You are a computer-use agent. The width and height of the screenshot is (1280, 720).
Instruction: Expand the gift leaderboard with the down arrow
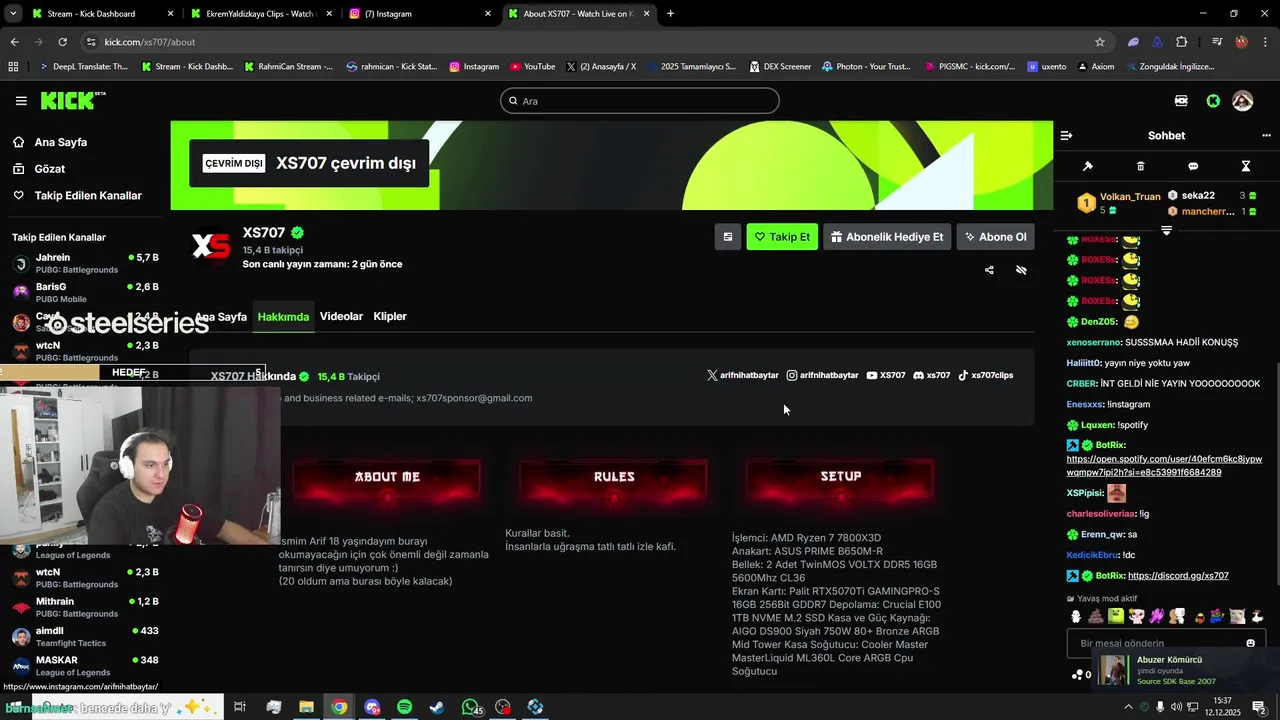point(1166,230)
